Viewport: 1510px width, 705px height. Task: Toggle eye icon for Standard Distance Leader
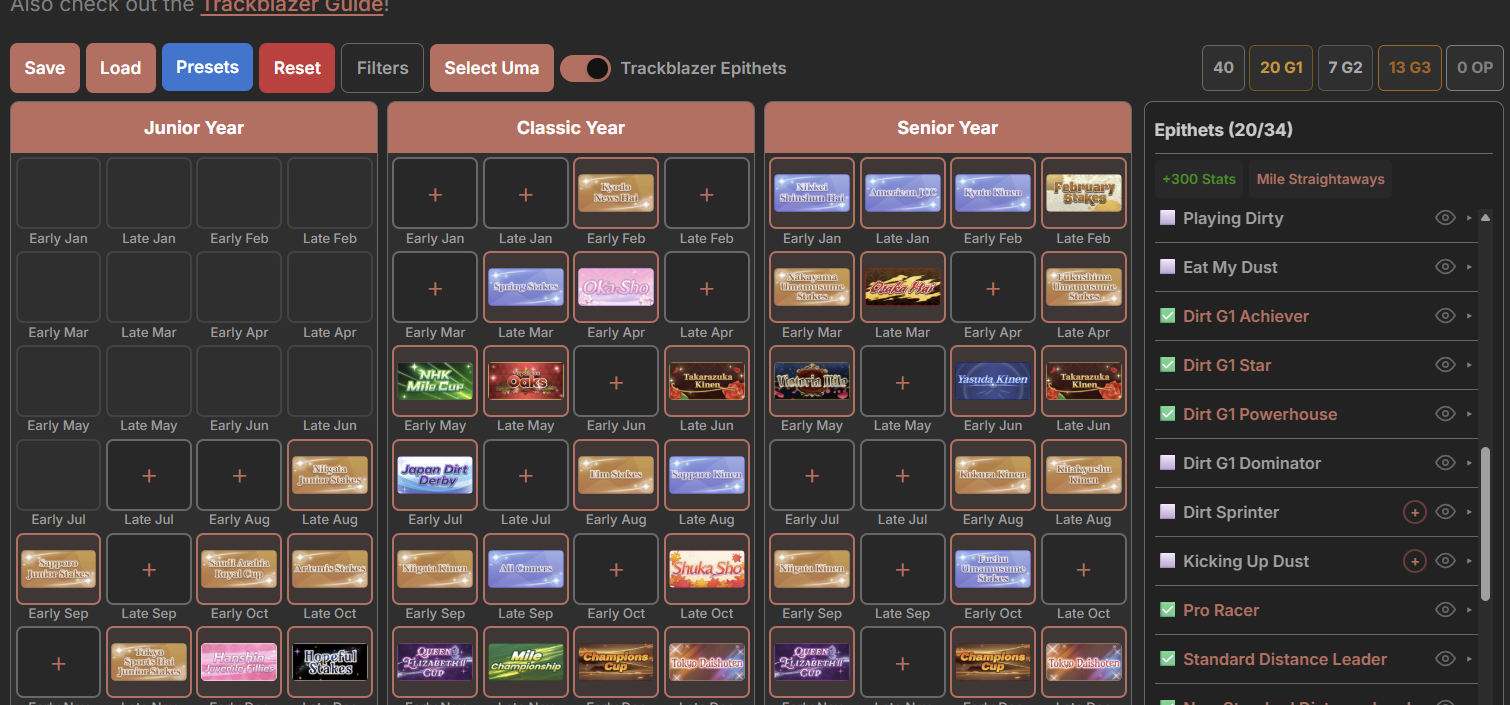(x=1444, y=659)
